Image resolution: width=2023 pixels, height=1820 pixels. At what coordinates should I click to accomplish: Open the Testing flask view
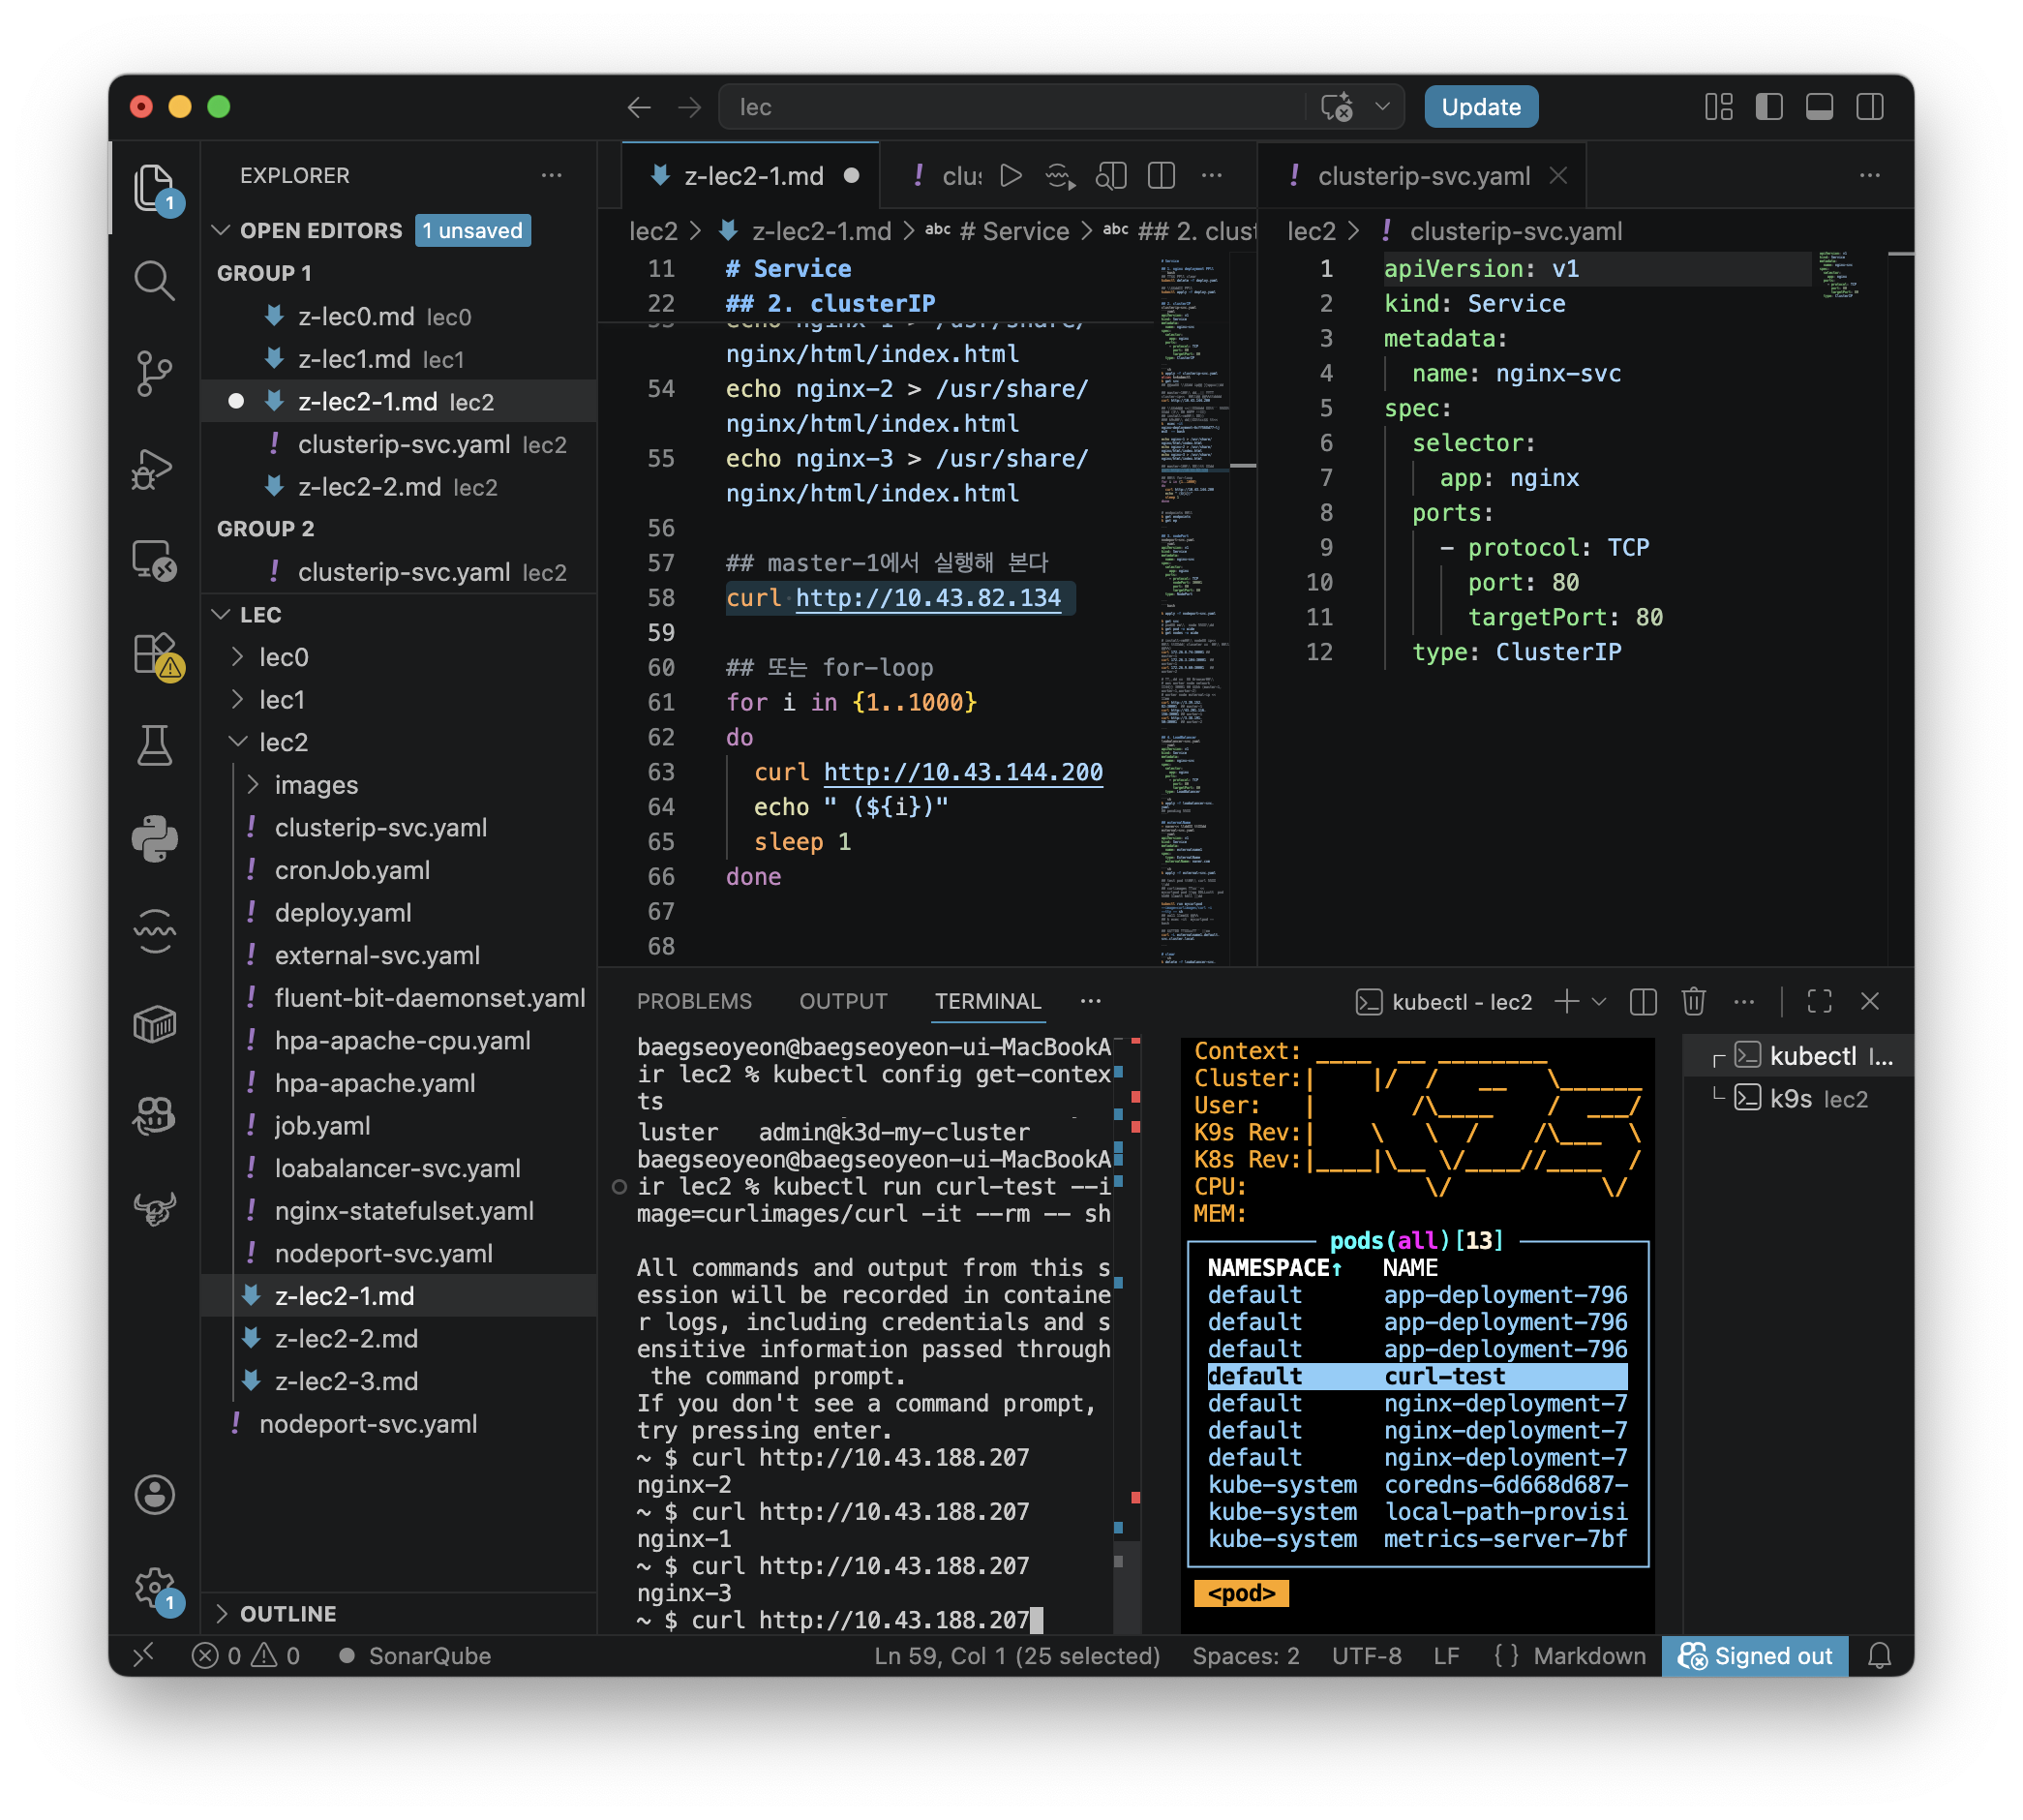point(154,746)
